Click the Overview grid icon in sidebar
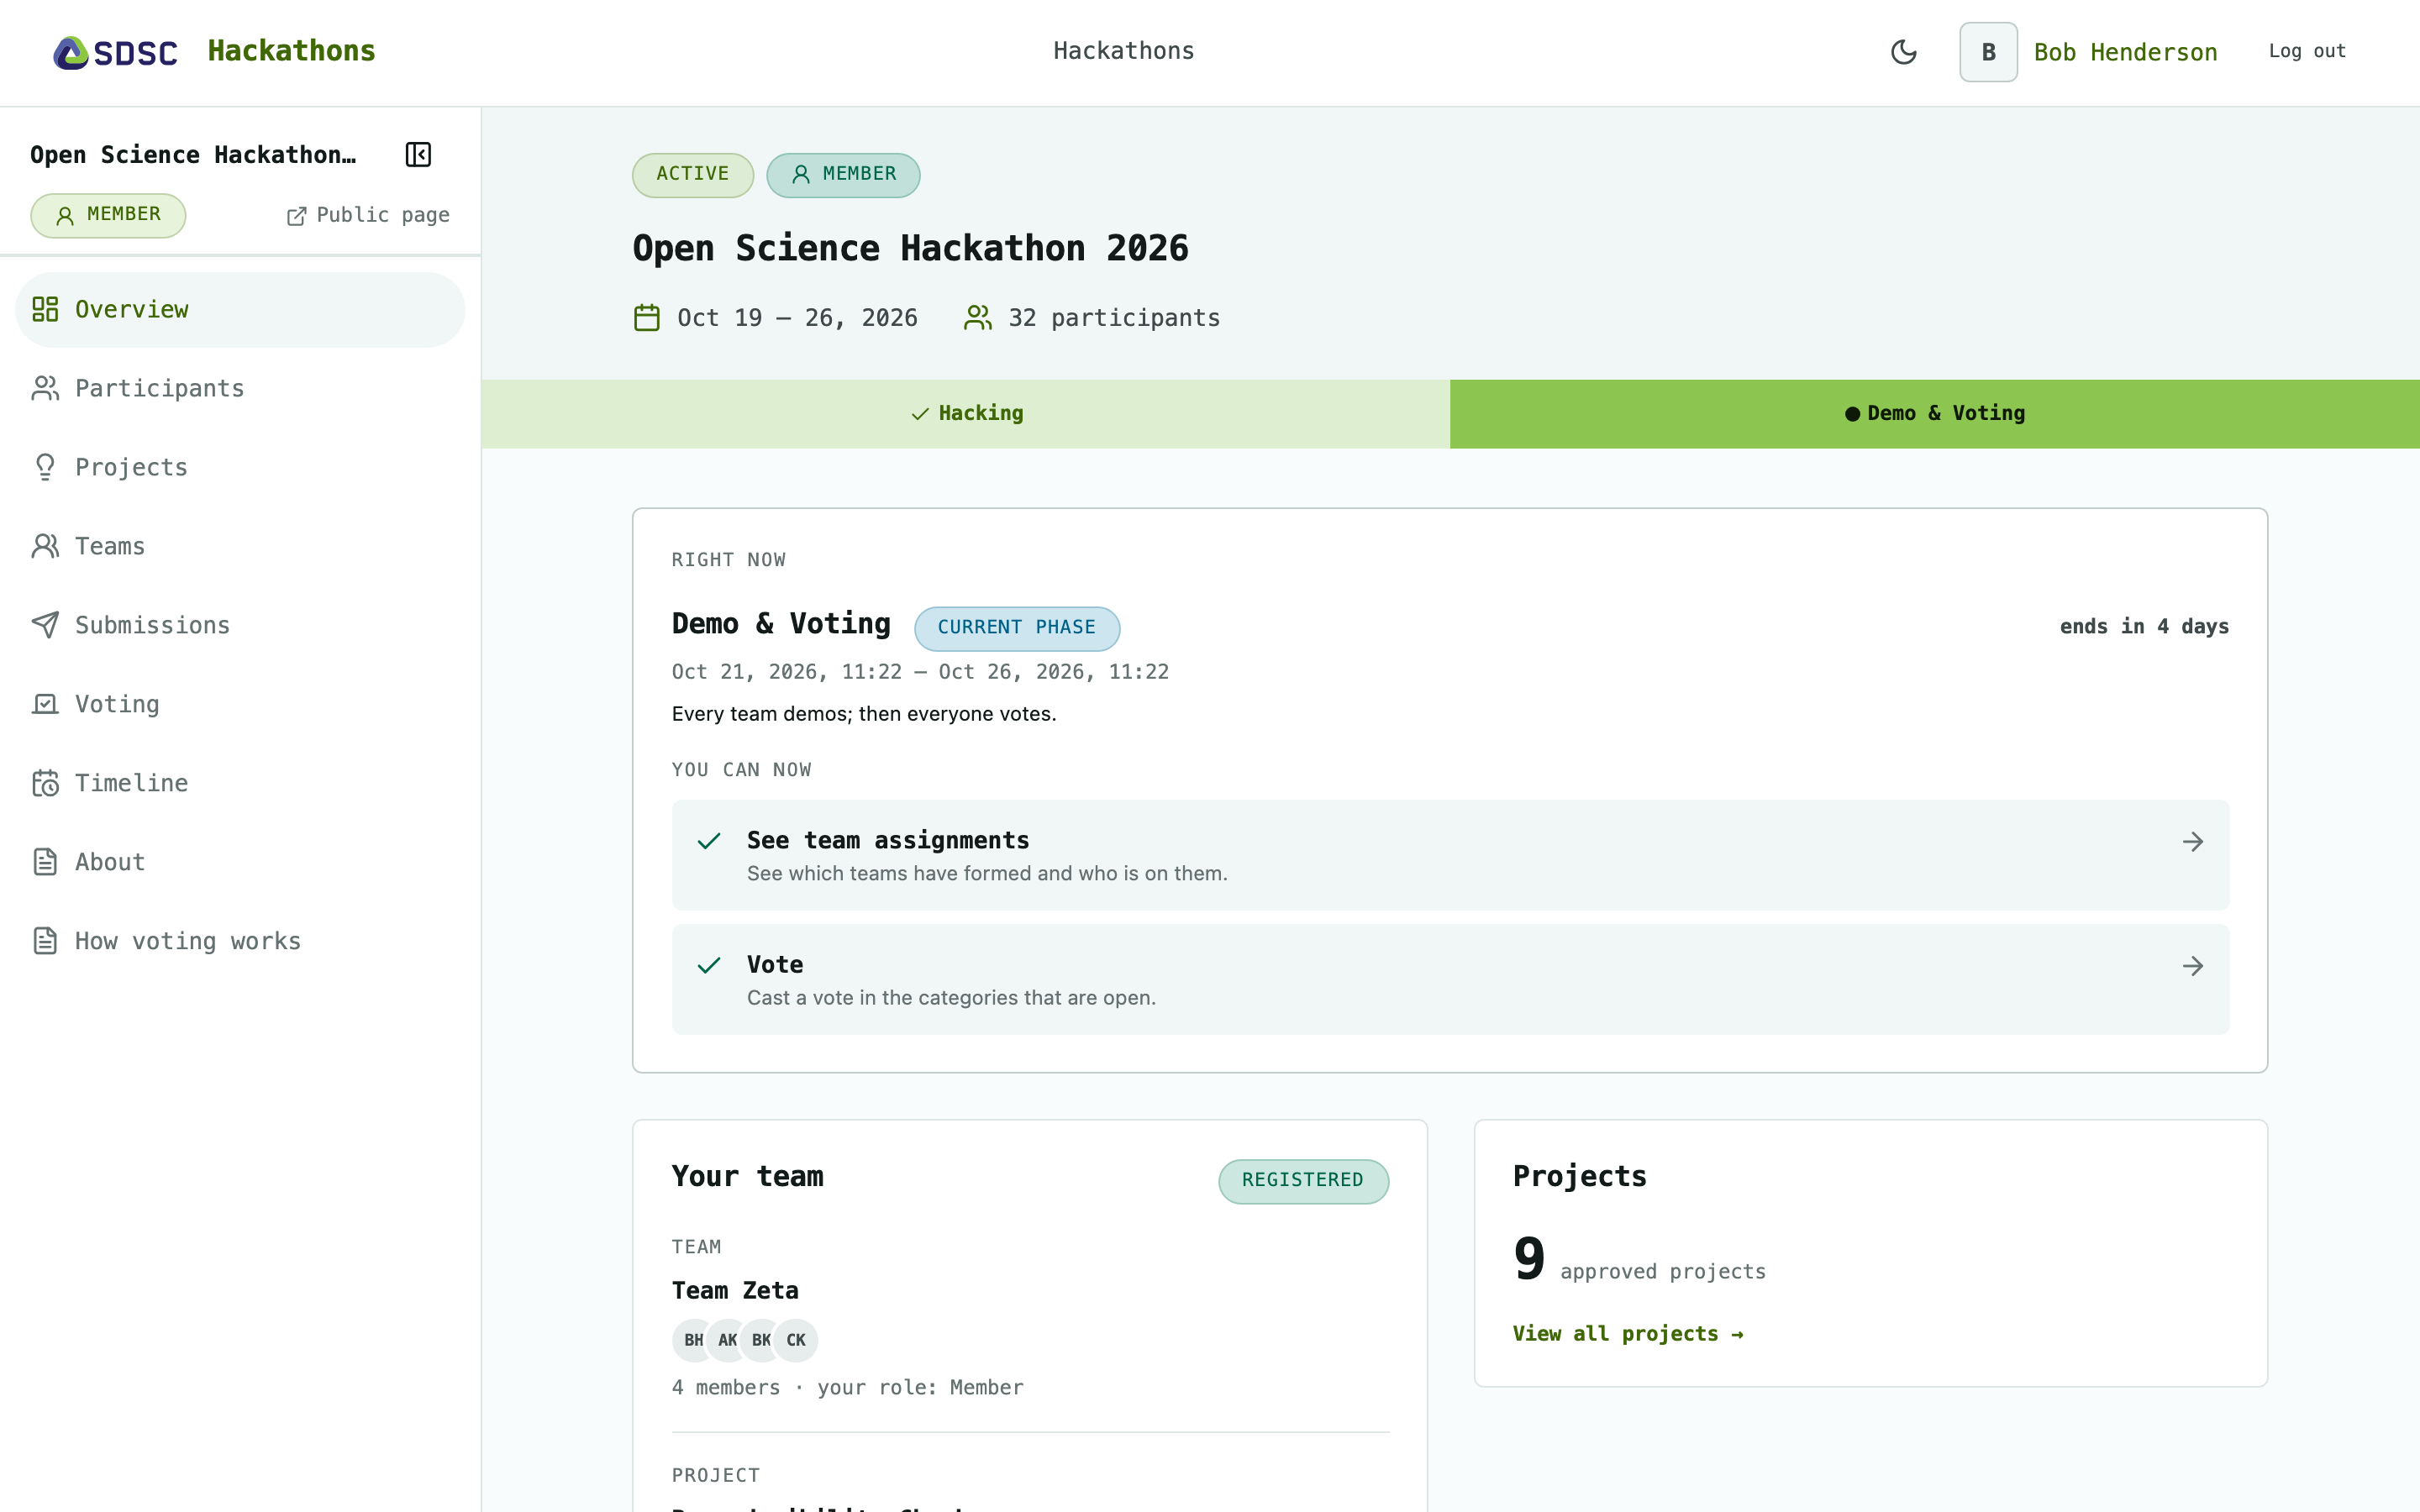 tap(45, 310)
